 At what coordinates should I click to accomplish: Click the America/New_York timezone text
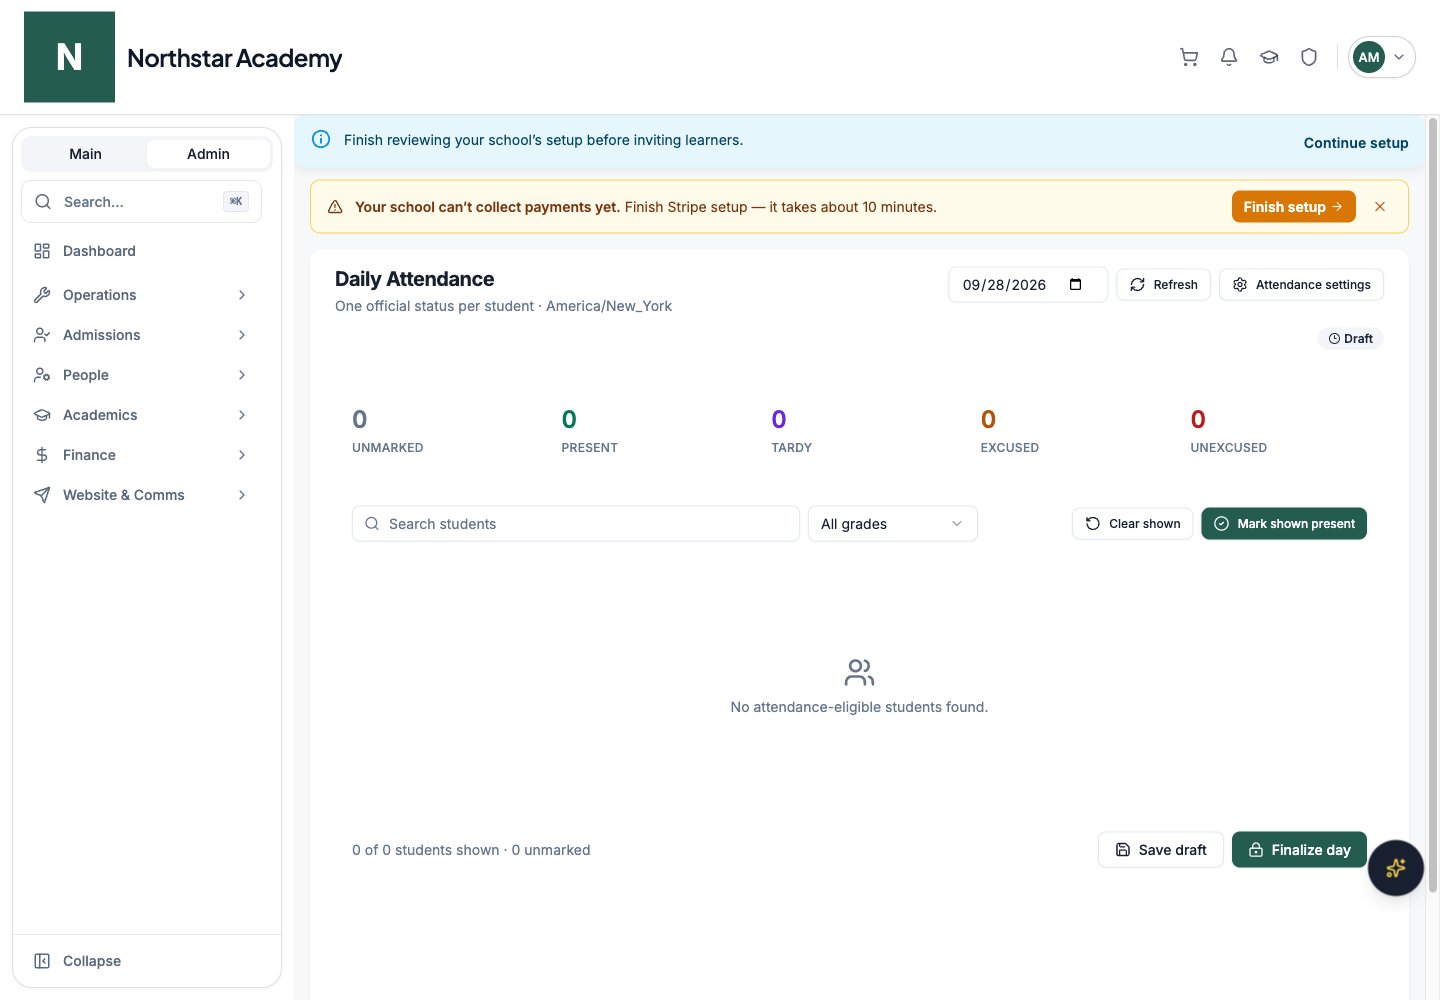point(609,306)
